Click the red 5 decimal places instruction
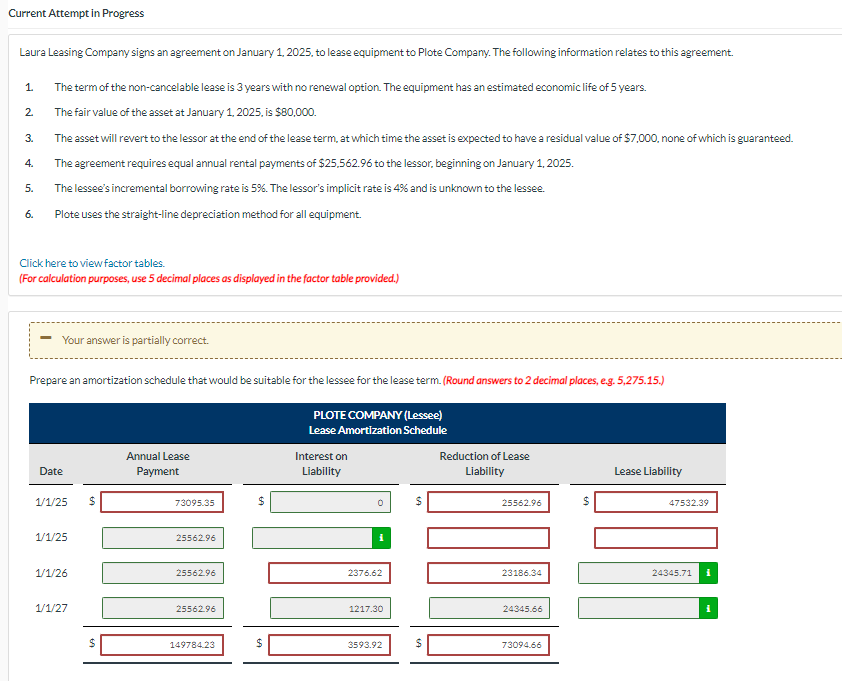Image resolution: width=842 pixels, height=681 pixels. [x=209, y=278]
